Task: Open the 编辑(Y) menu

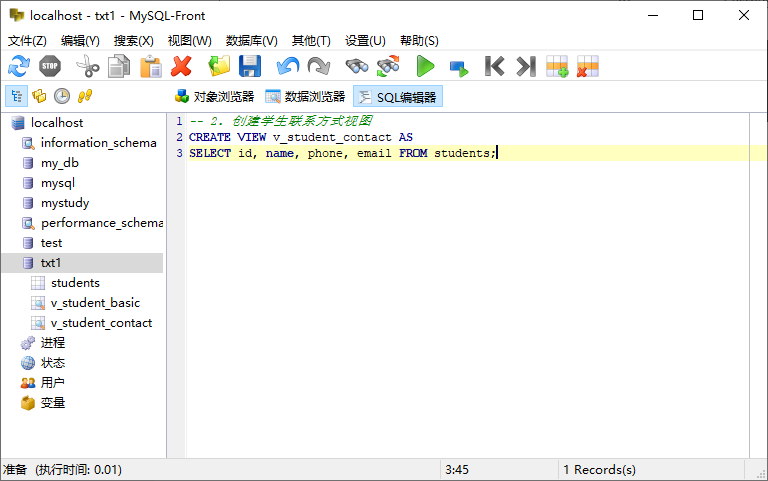Action: pyautogui.click(x=80, y=41)
